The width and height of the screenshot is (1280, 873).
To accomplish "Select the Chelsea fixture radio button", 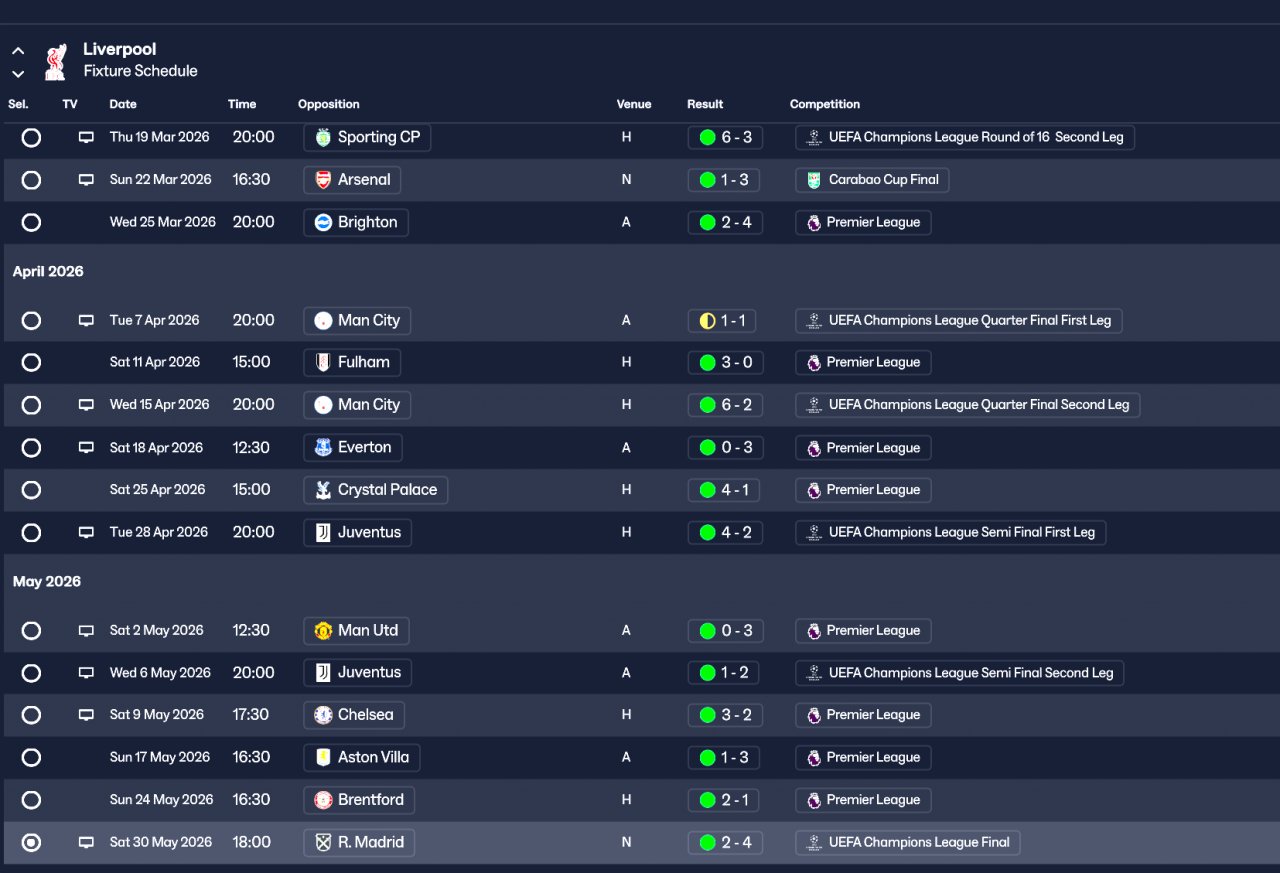I will 31,715.
